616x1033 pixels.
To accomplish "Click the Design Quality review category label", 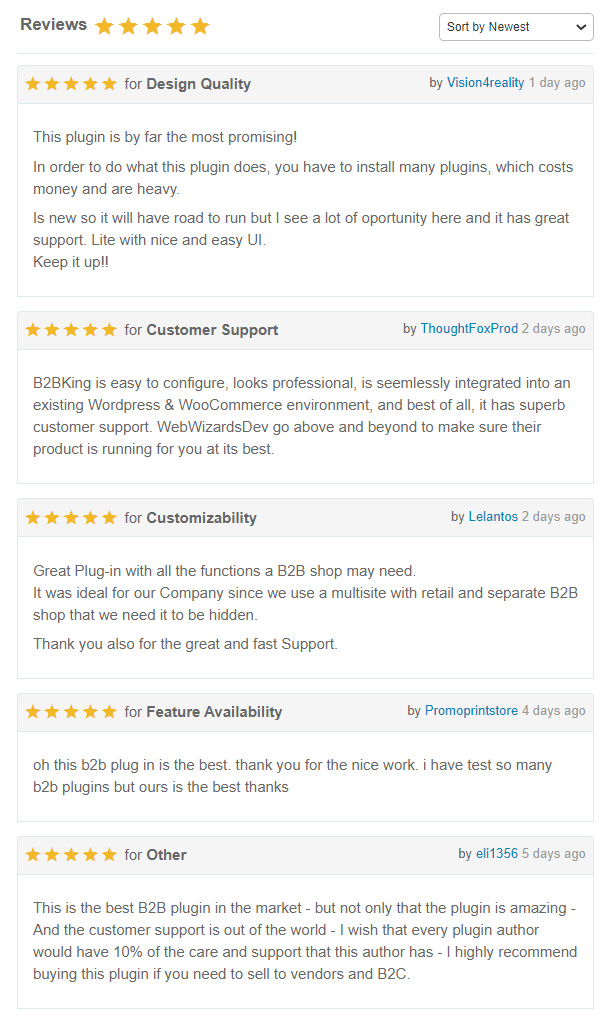I will click(198, 84).
